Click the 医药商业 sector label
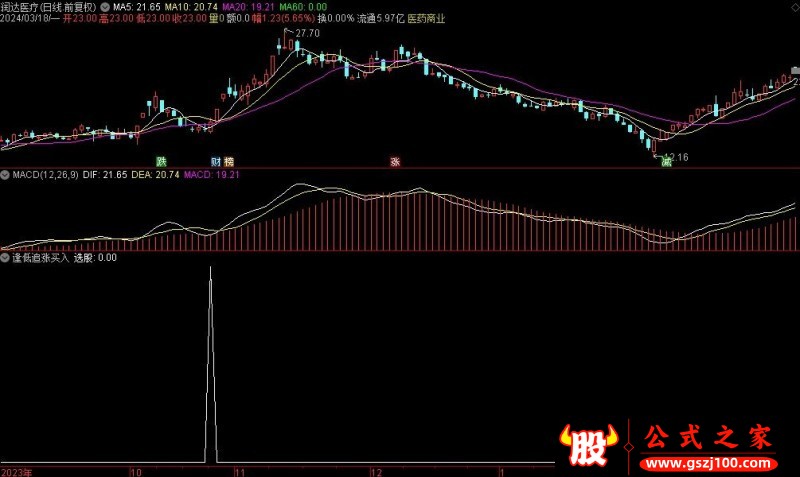 (x=426, y=19)
